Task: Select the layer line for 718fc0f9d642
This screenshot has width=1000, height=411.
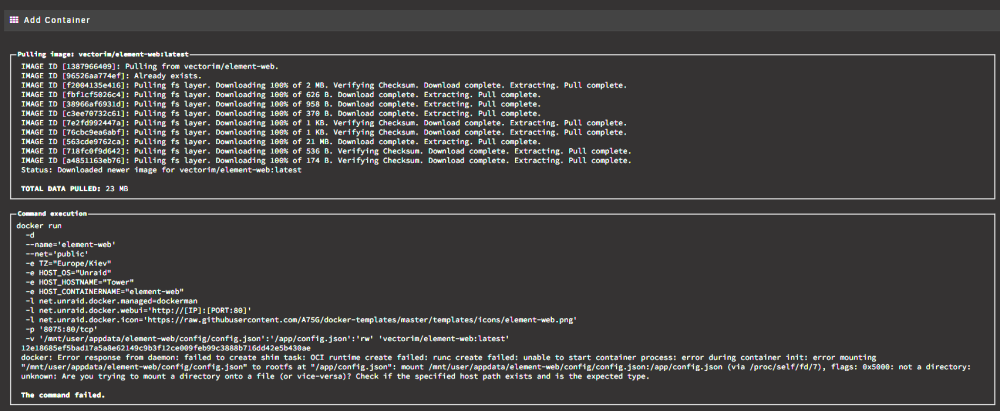Action: point(326,151)
